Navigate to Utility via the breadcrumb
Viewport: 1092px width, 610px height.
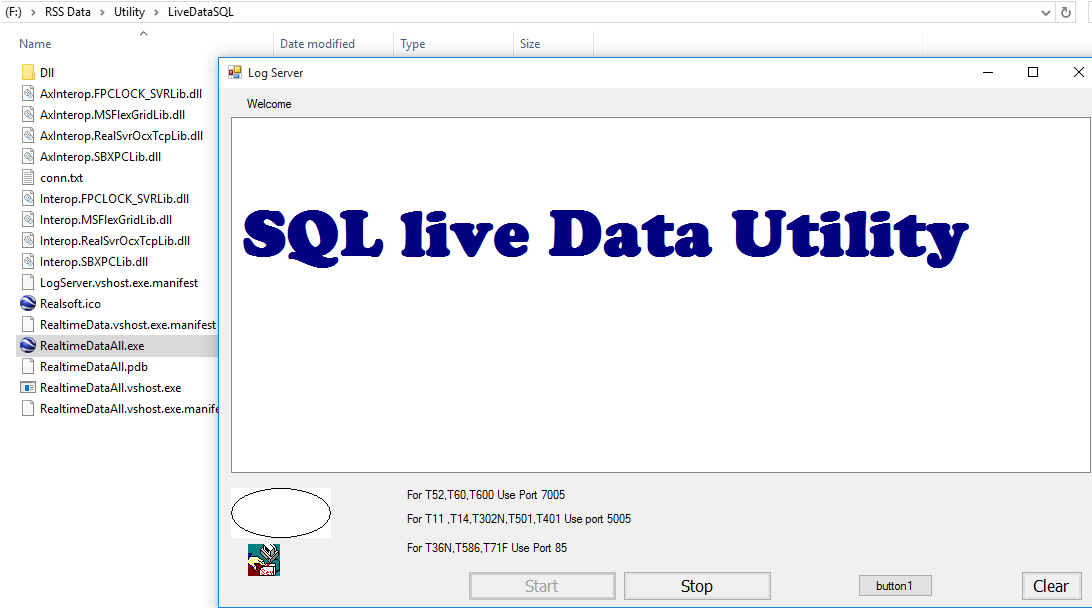pos(129,11)
